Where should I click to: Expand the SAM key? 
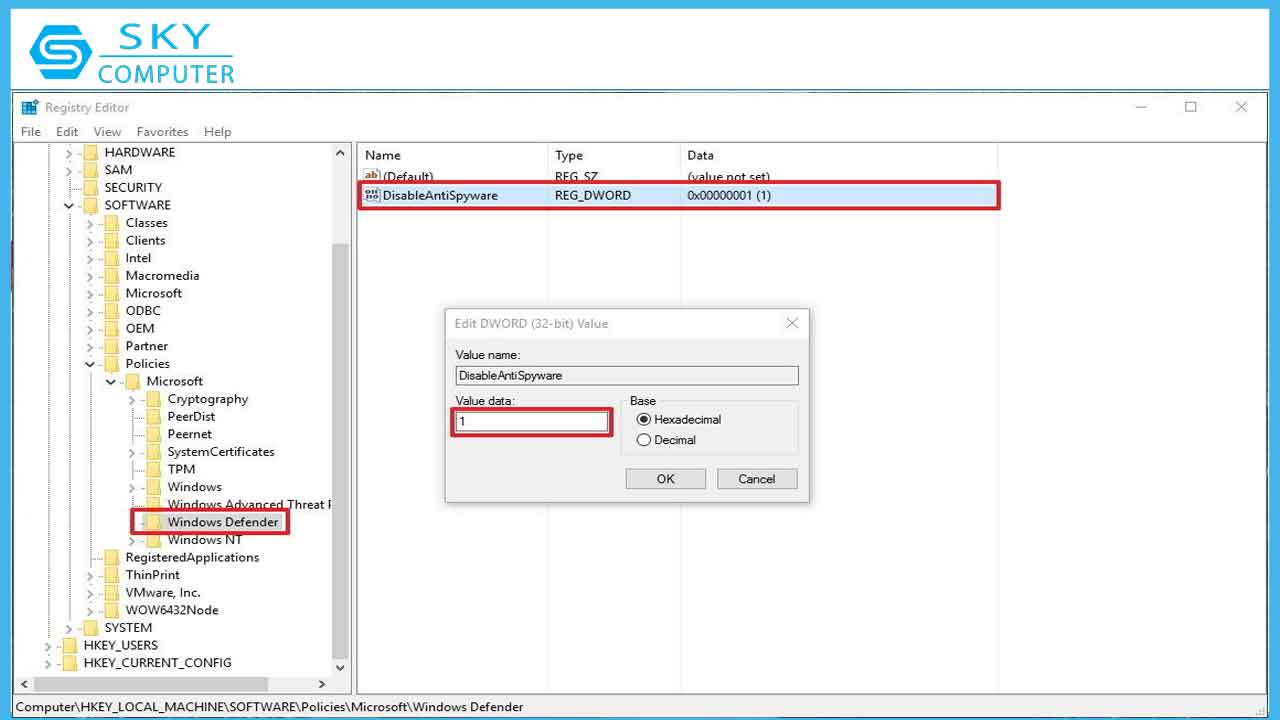69,170
